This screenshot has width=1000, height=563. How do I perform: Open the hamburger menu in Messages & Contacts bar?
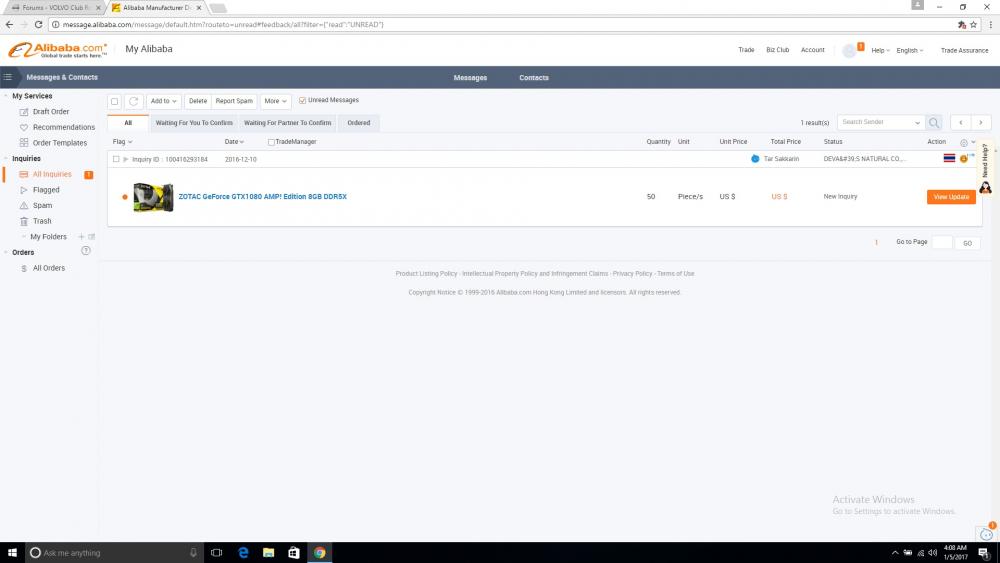click(x=8, y=77)
